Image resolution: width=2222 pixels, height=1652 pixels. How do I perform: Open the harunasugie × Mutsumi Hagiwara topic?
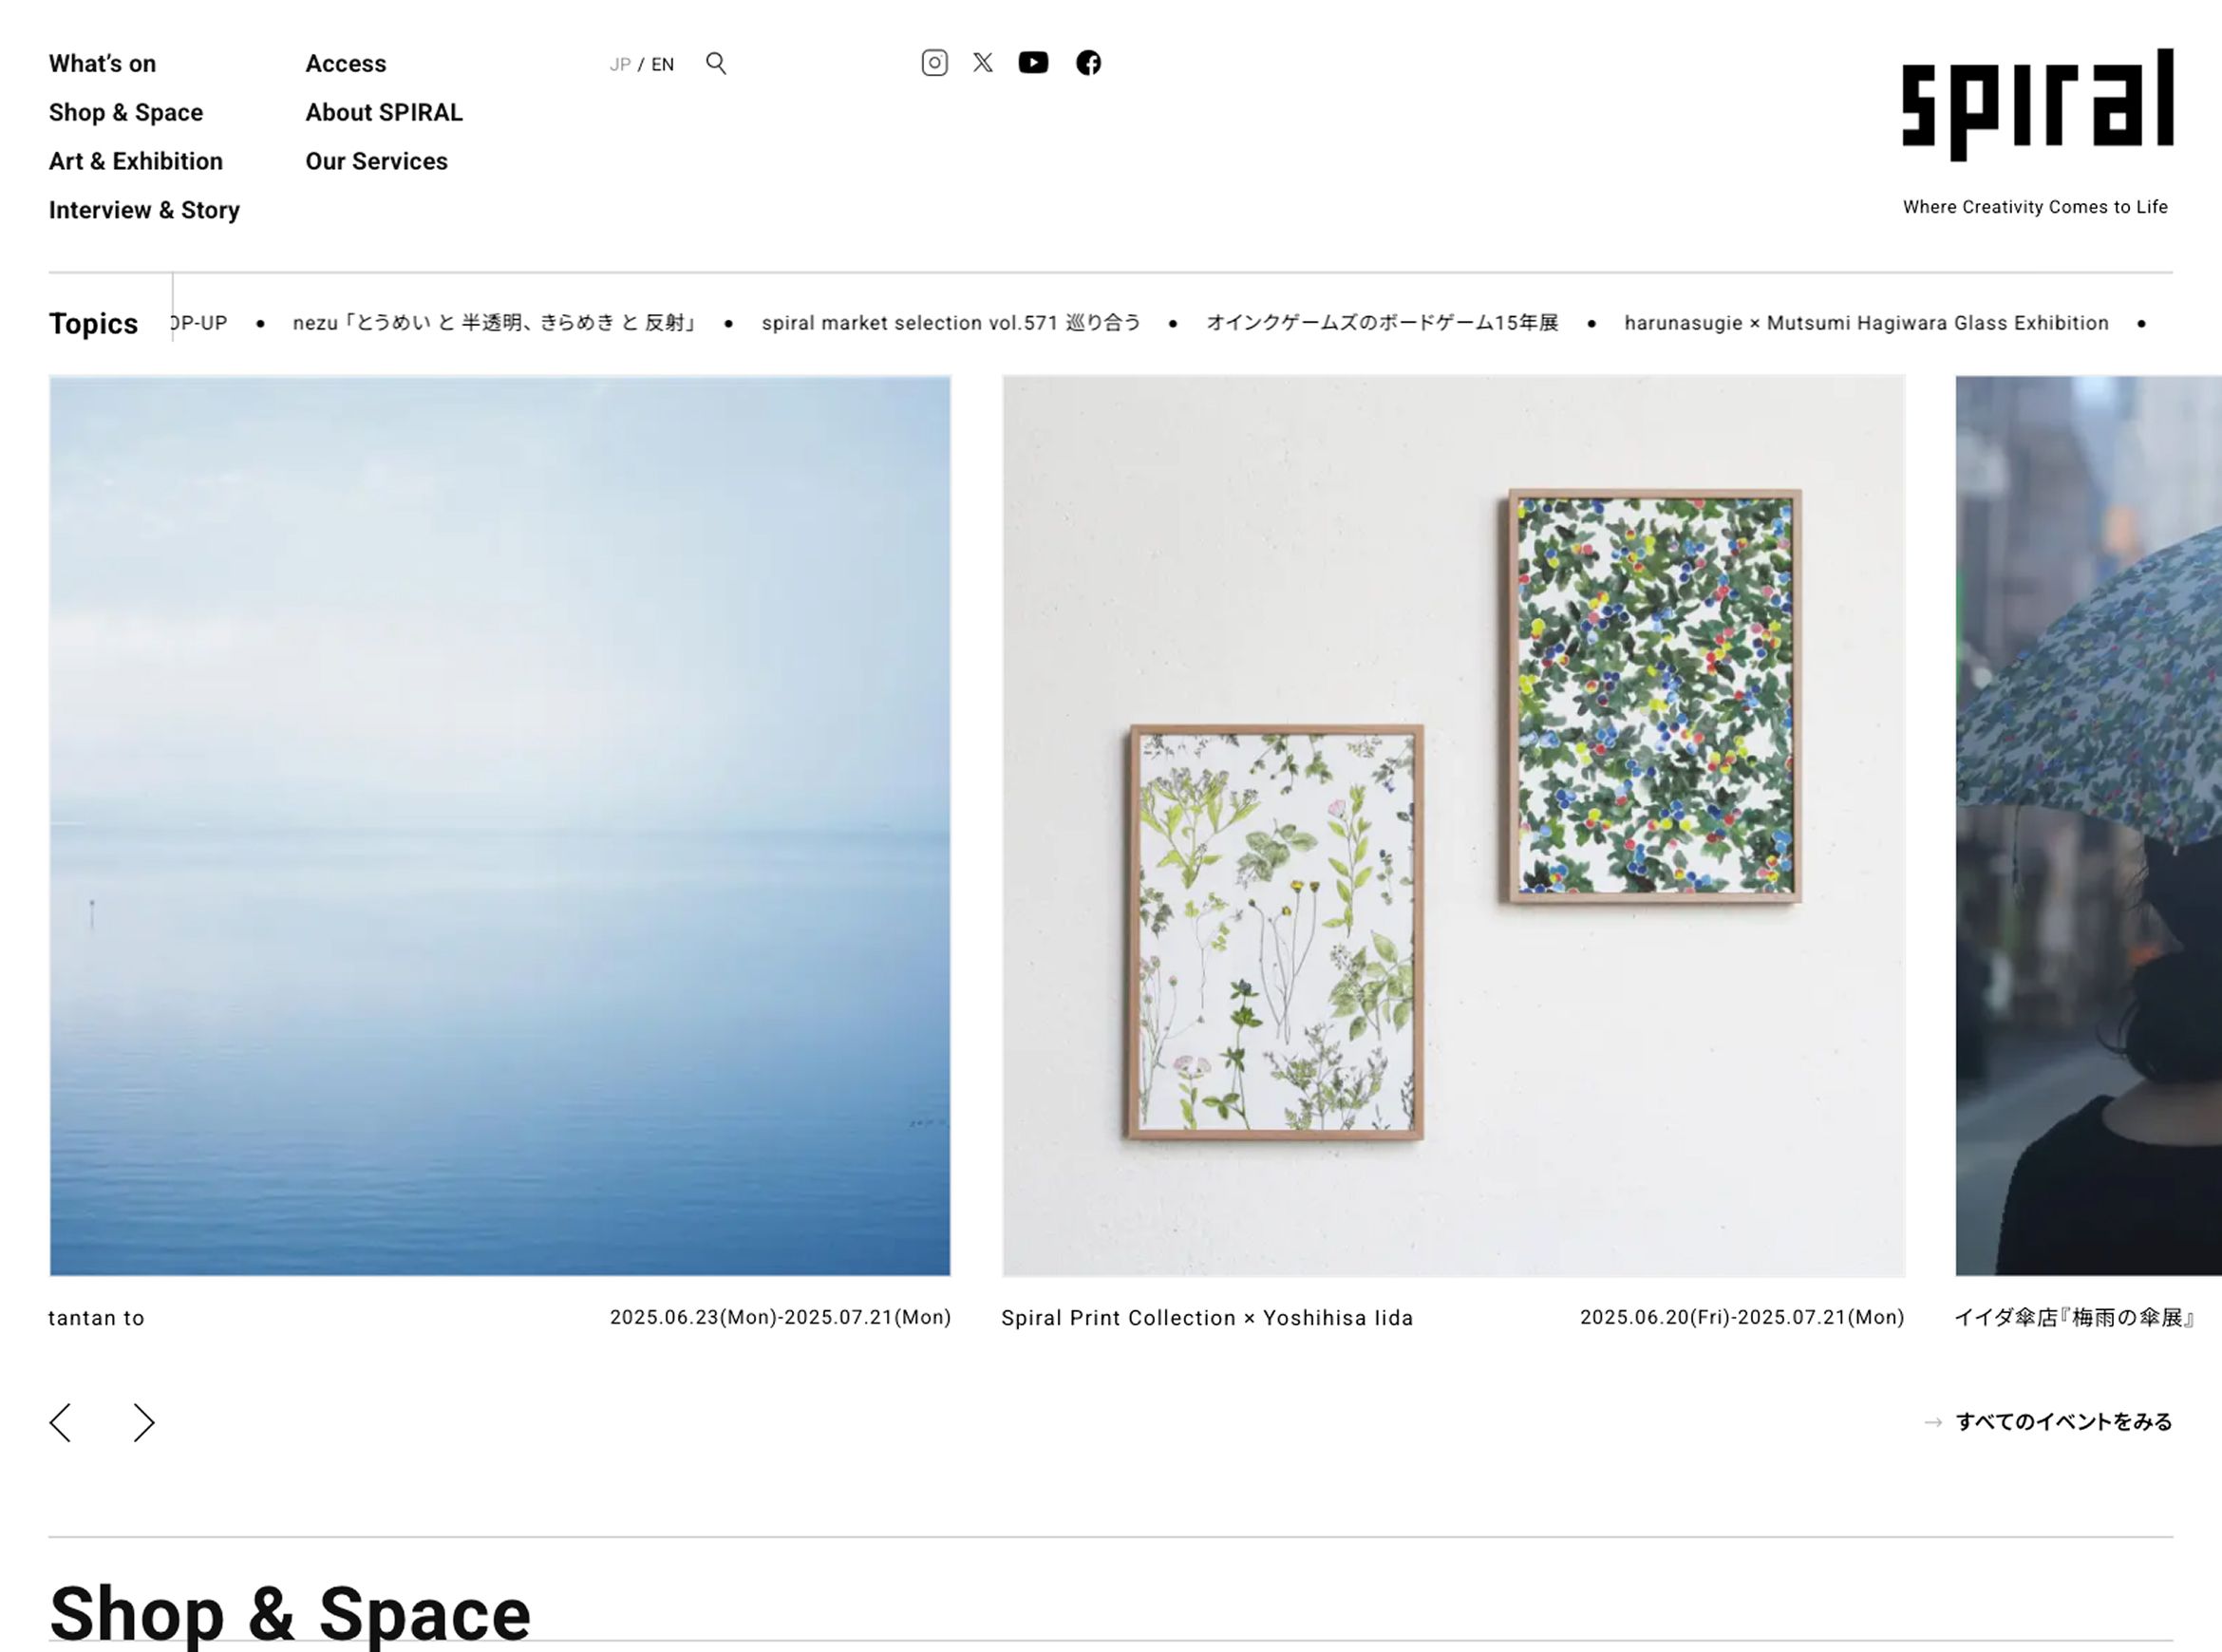point(1866,323)
